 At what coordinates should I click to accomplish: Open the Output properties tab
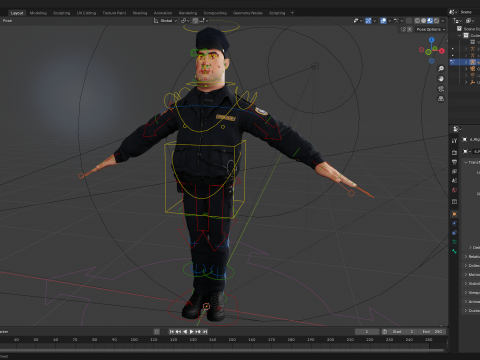[454, 162]
